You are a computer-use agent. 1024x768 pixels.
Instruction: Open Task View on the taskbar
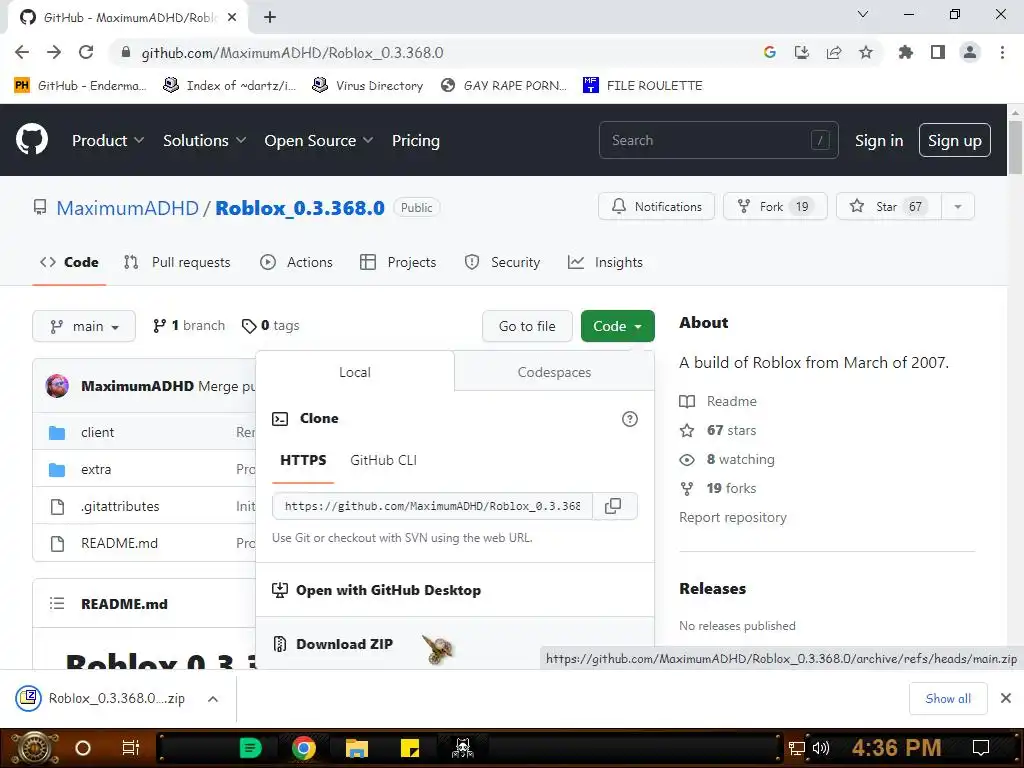point(131,748)
